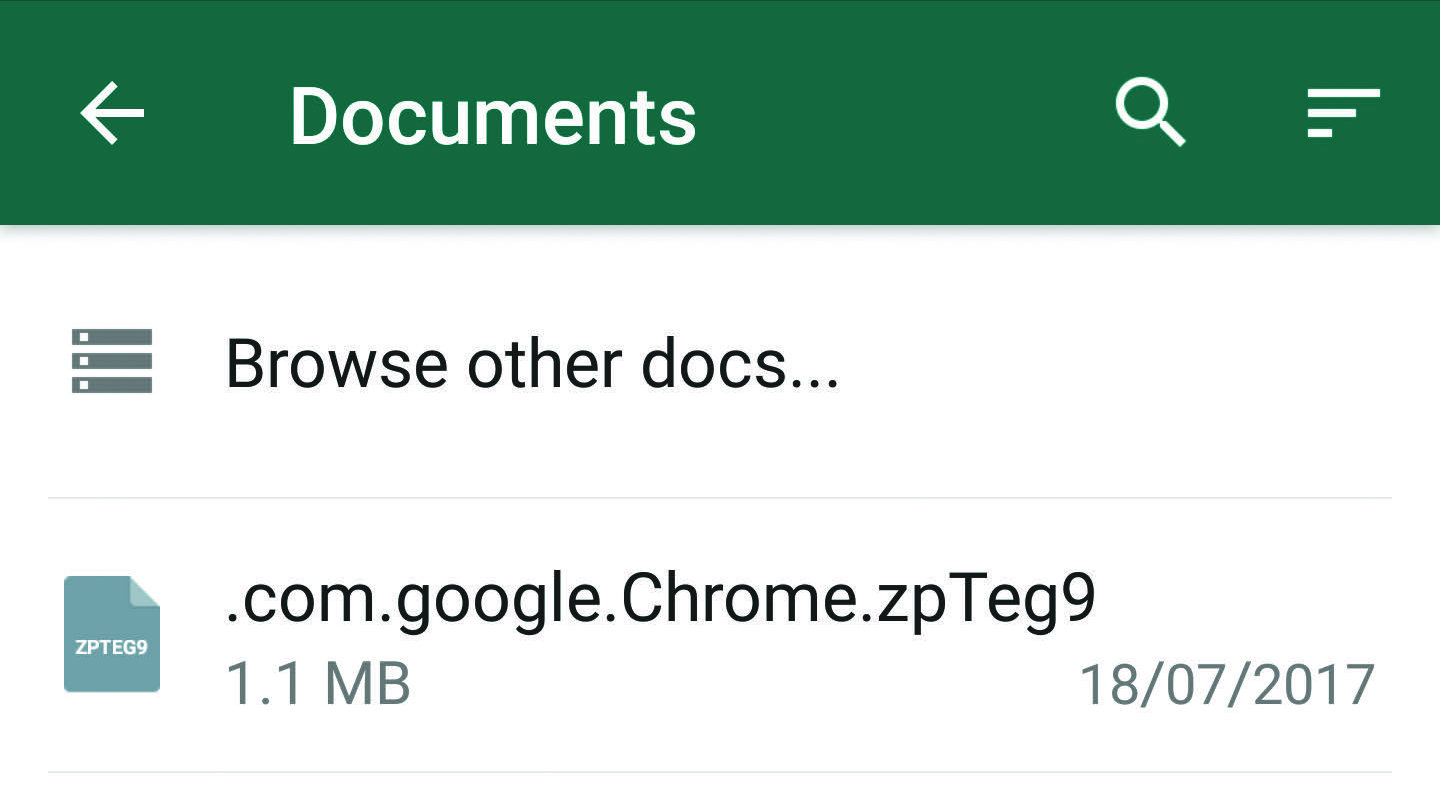Click the list icon beside Browse other docs
Screen dimensions: 1440x811
[x=110, y=362]
